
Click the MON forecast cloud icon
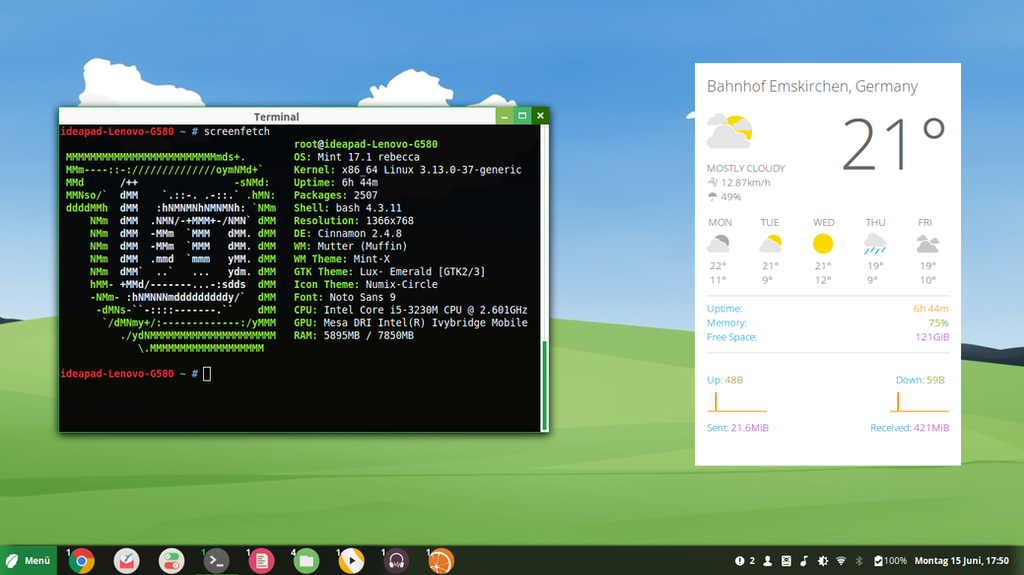pyautogui.click(x=718, y=244)
